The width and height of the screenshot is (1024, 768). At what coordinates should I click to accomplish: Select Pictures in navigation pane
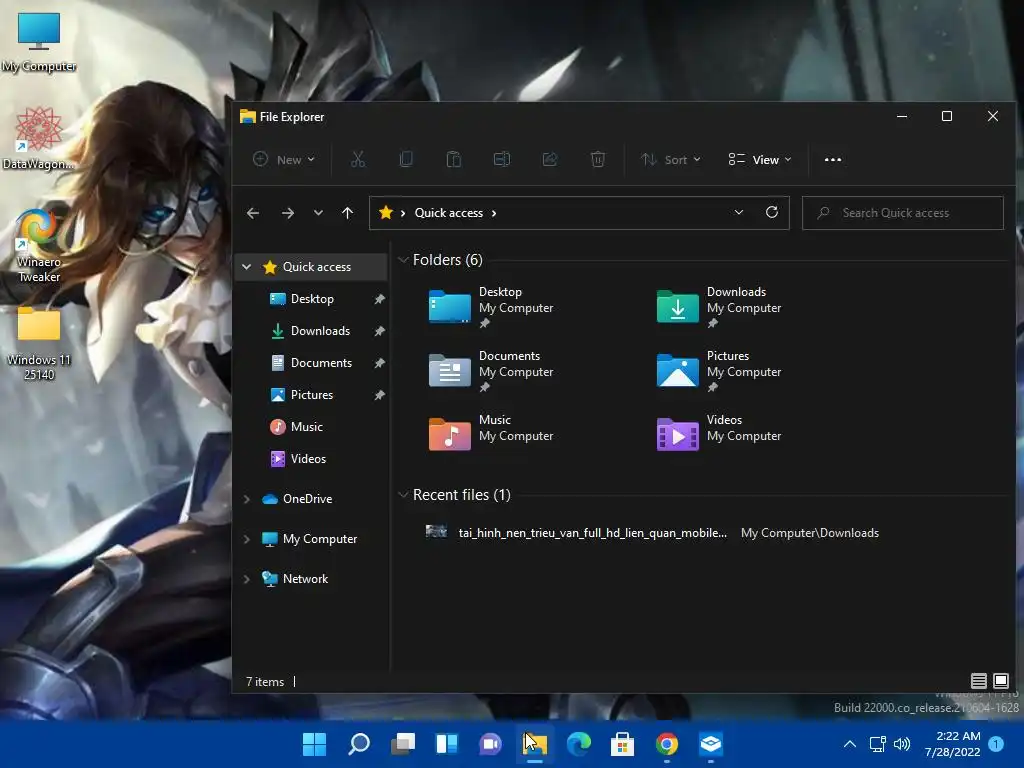point(312,395)
